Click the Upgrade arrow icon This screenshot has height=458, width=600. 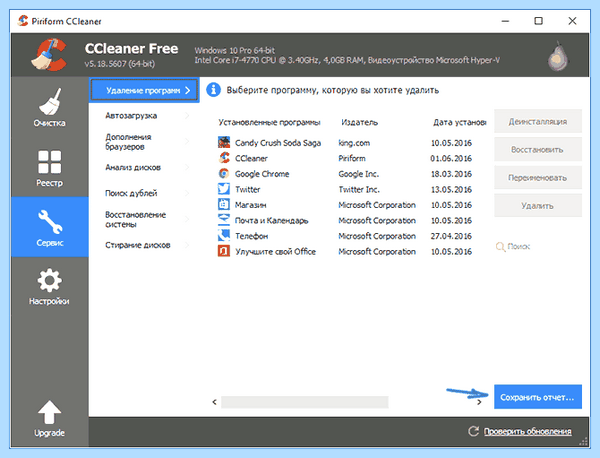pos(49,412)
